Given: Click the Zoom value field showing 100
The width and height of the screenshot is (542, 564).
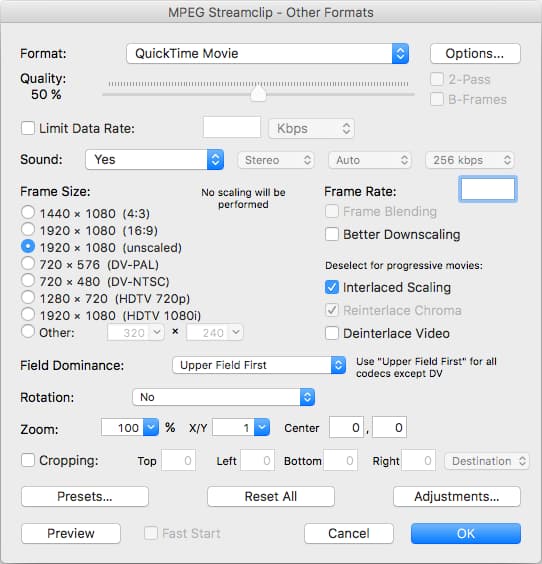Looking at the screenshot, I should tap(122, 427).
